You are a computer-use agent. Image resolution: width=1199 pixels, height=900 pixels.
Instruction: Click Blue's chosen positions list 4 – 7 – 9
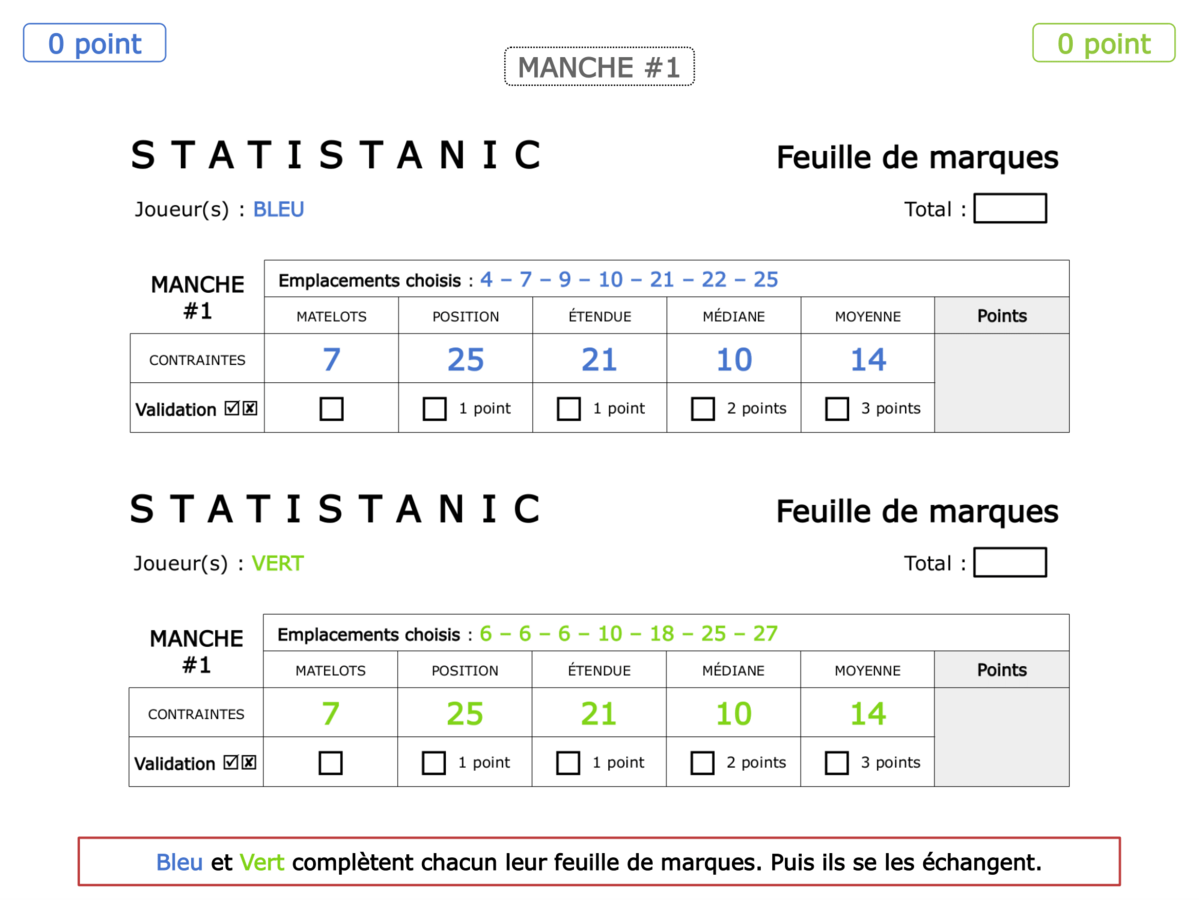[x=629, y=280]
